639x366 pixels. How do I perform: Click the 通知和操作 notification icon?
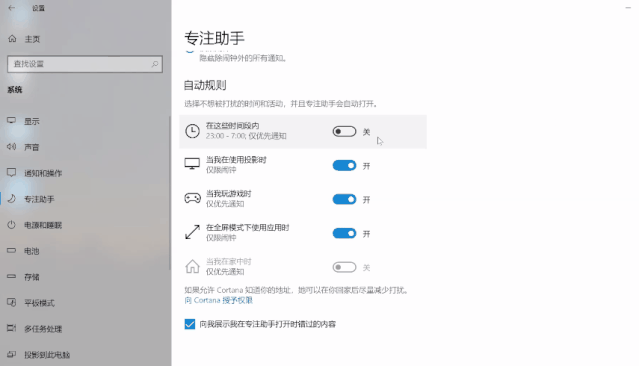click(x=11, y=172)
